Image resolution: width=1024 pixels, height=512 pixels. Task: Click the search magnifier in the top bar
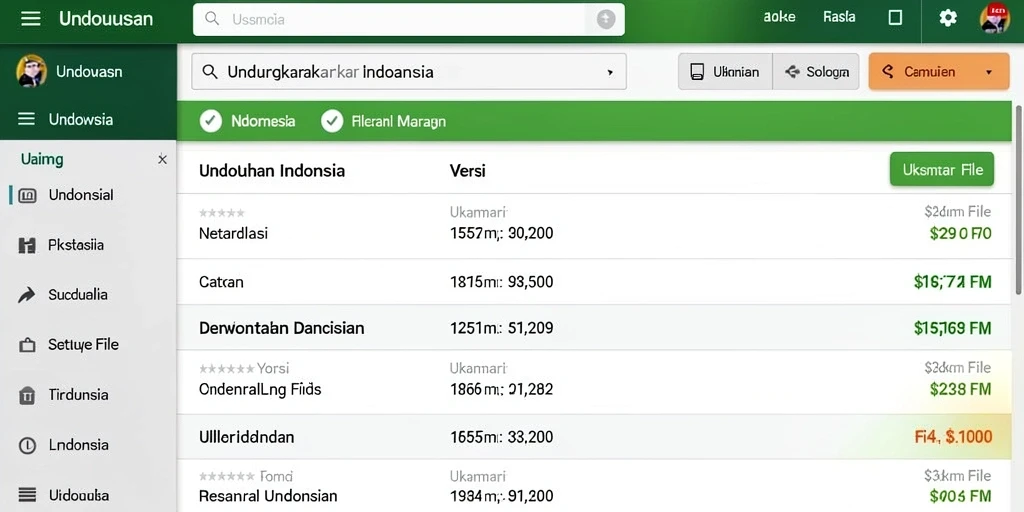[212, 18]
